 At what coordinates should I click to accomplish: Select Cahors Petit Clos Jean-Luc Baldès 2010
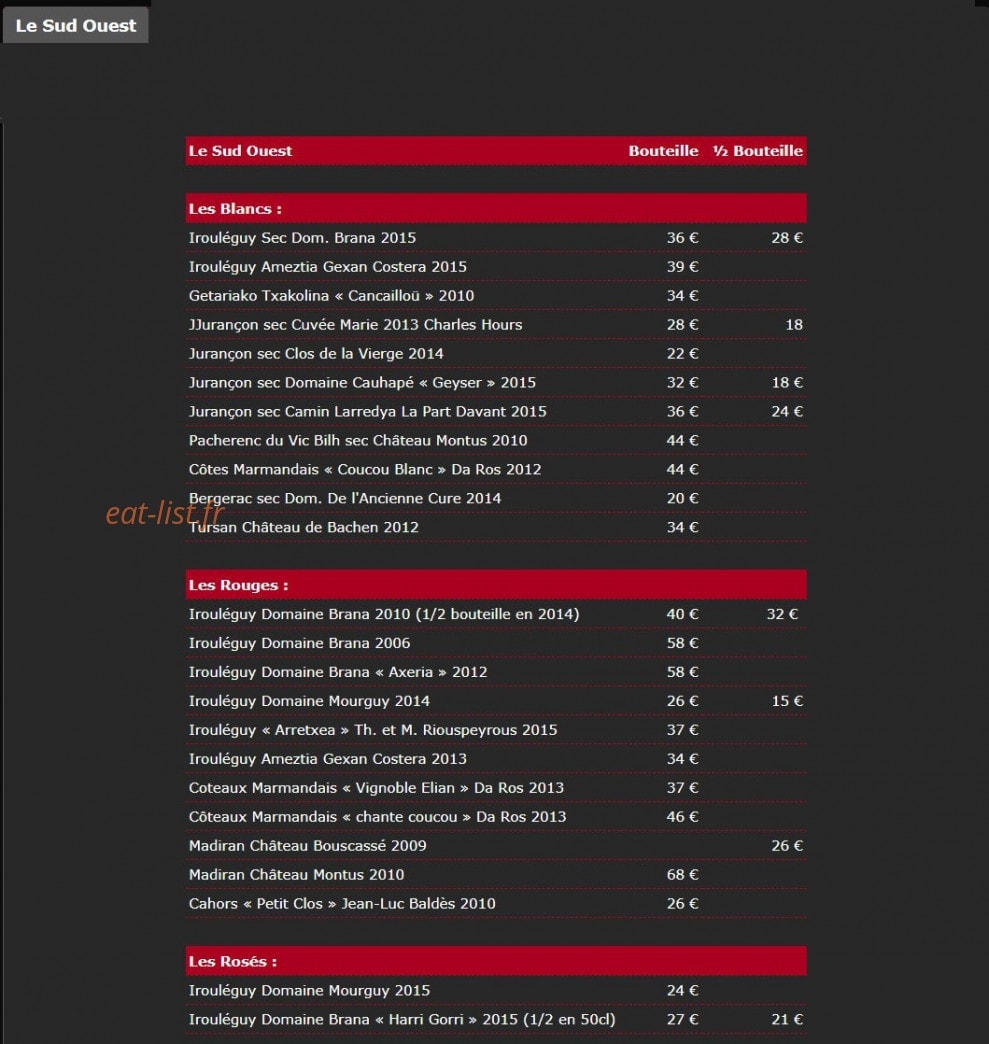tap(342, 904)
